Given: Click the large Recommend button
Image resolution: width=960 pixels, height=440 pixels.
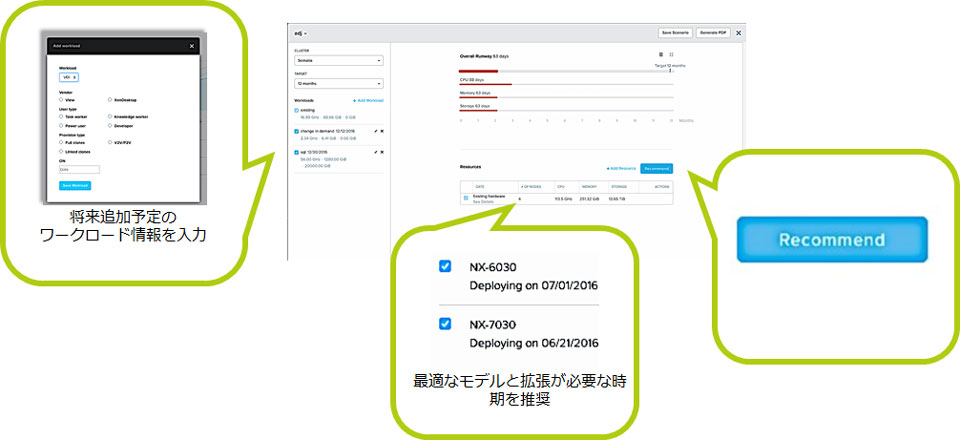Looking at the screenshot, I should (831, 240).
